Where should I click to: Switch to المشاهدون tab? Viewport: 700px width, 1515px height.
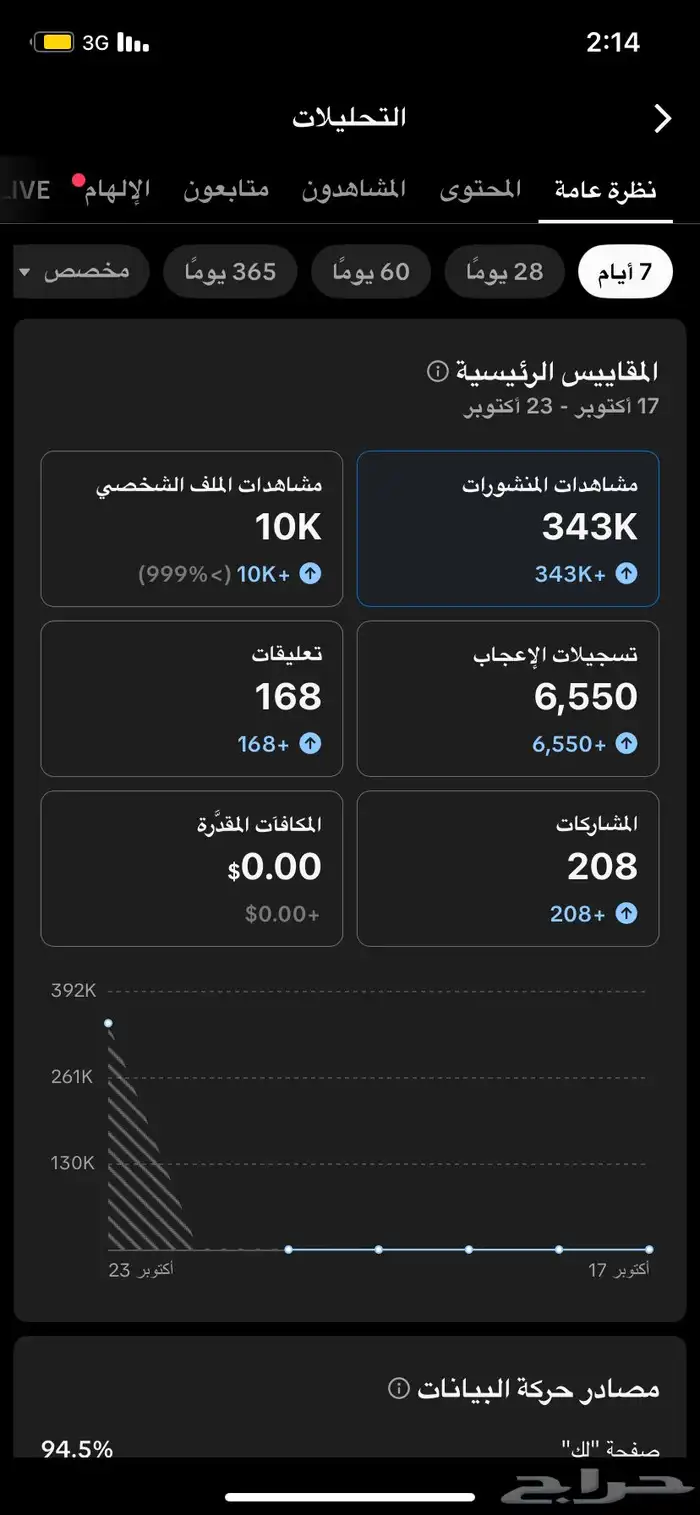pos(354,190)
